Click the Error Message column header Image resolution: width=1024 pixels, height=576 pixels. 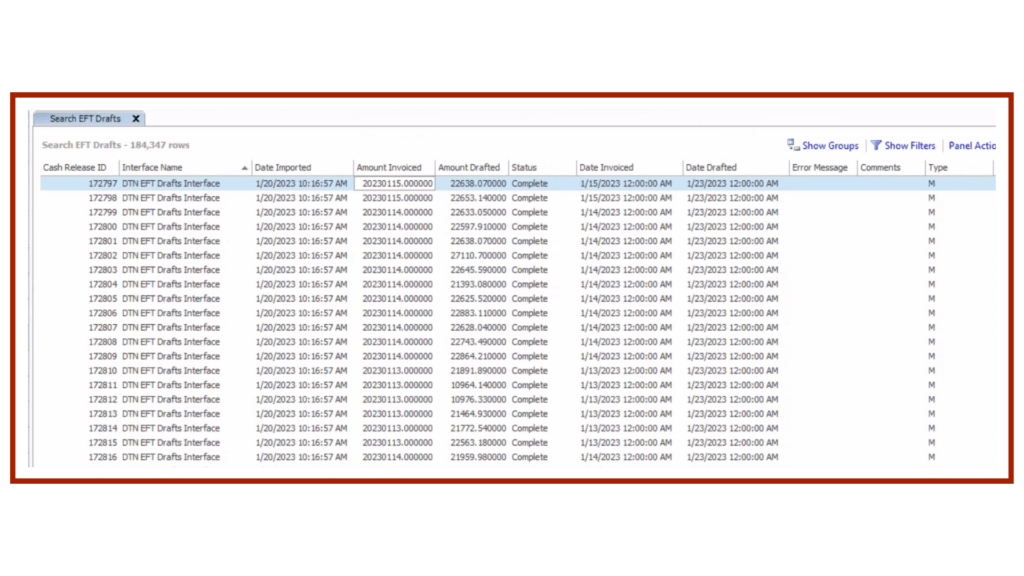(x=819, y=168)
